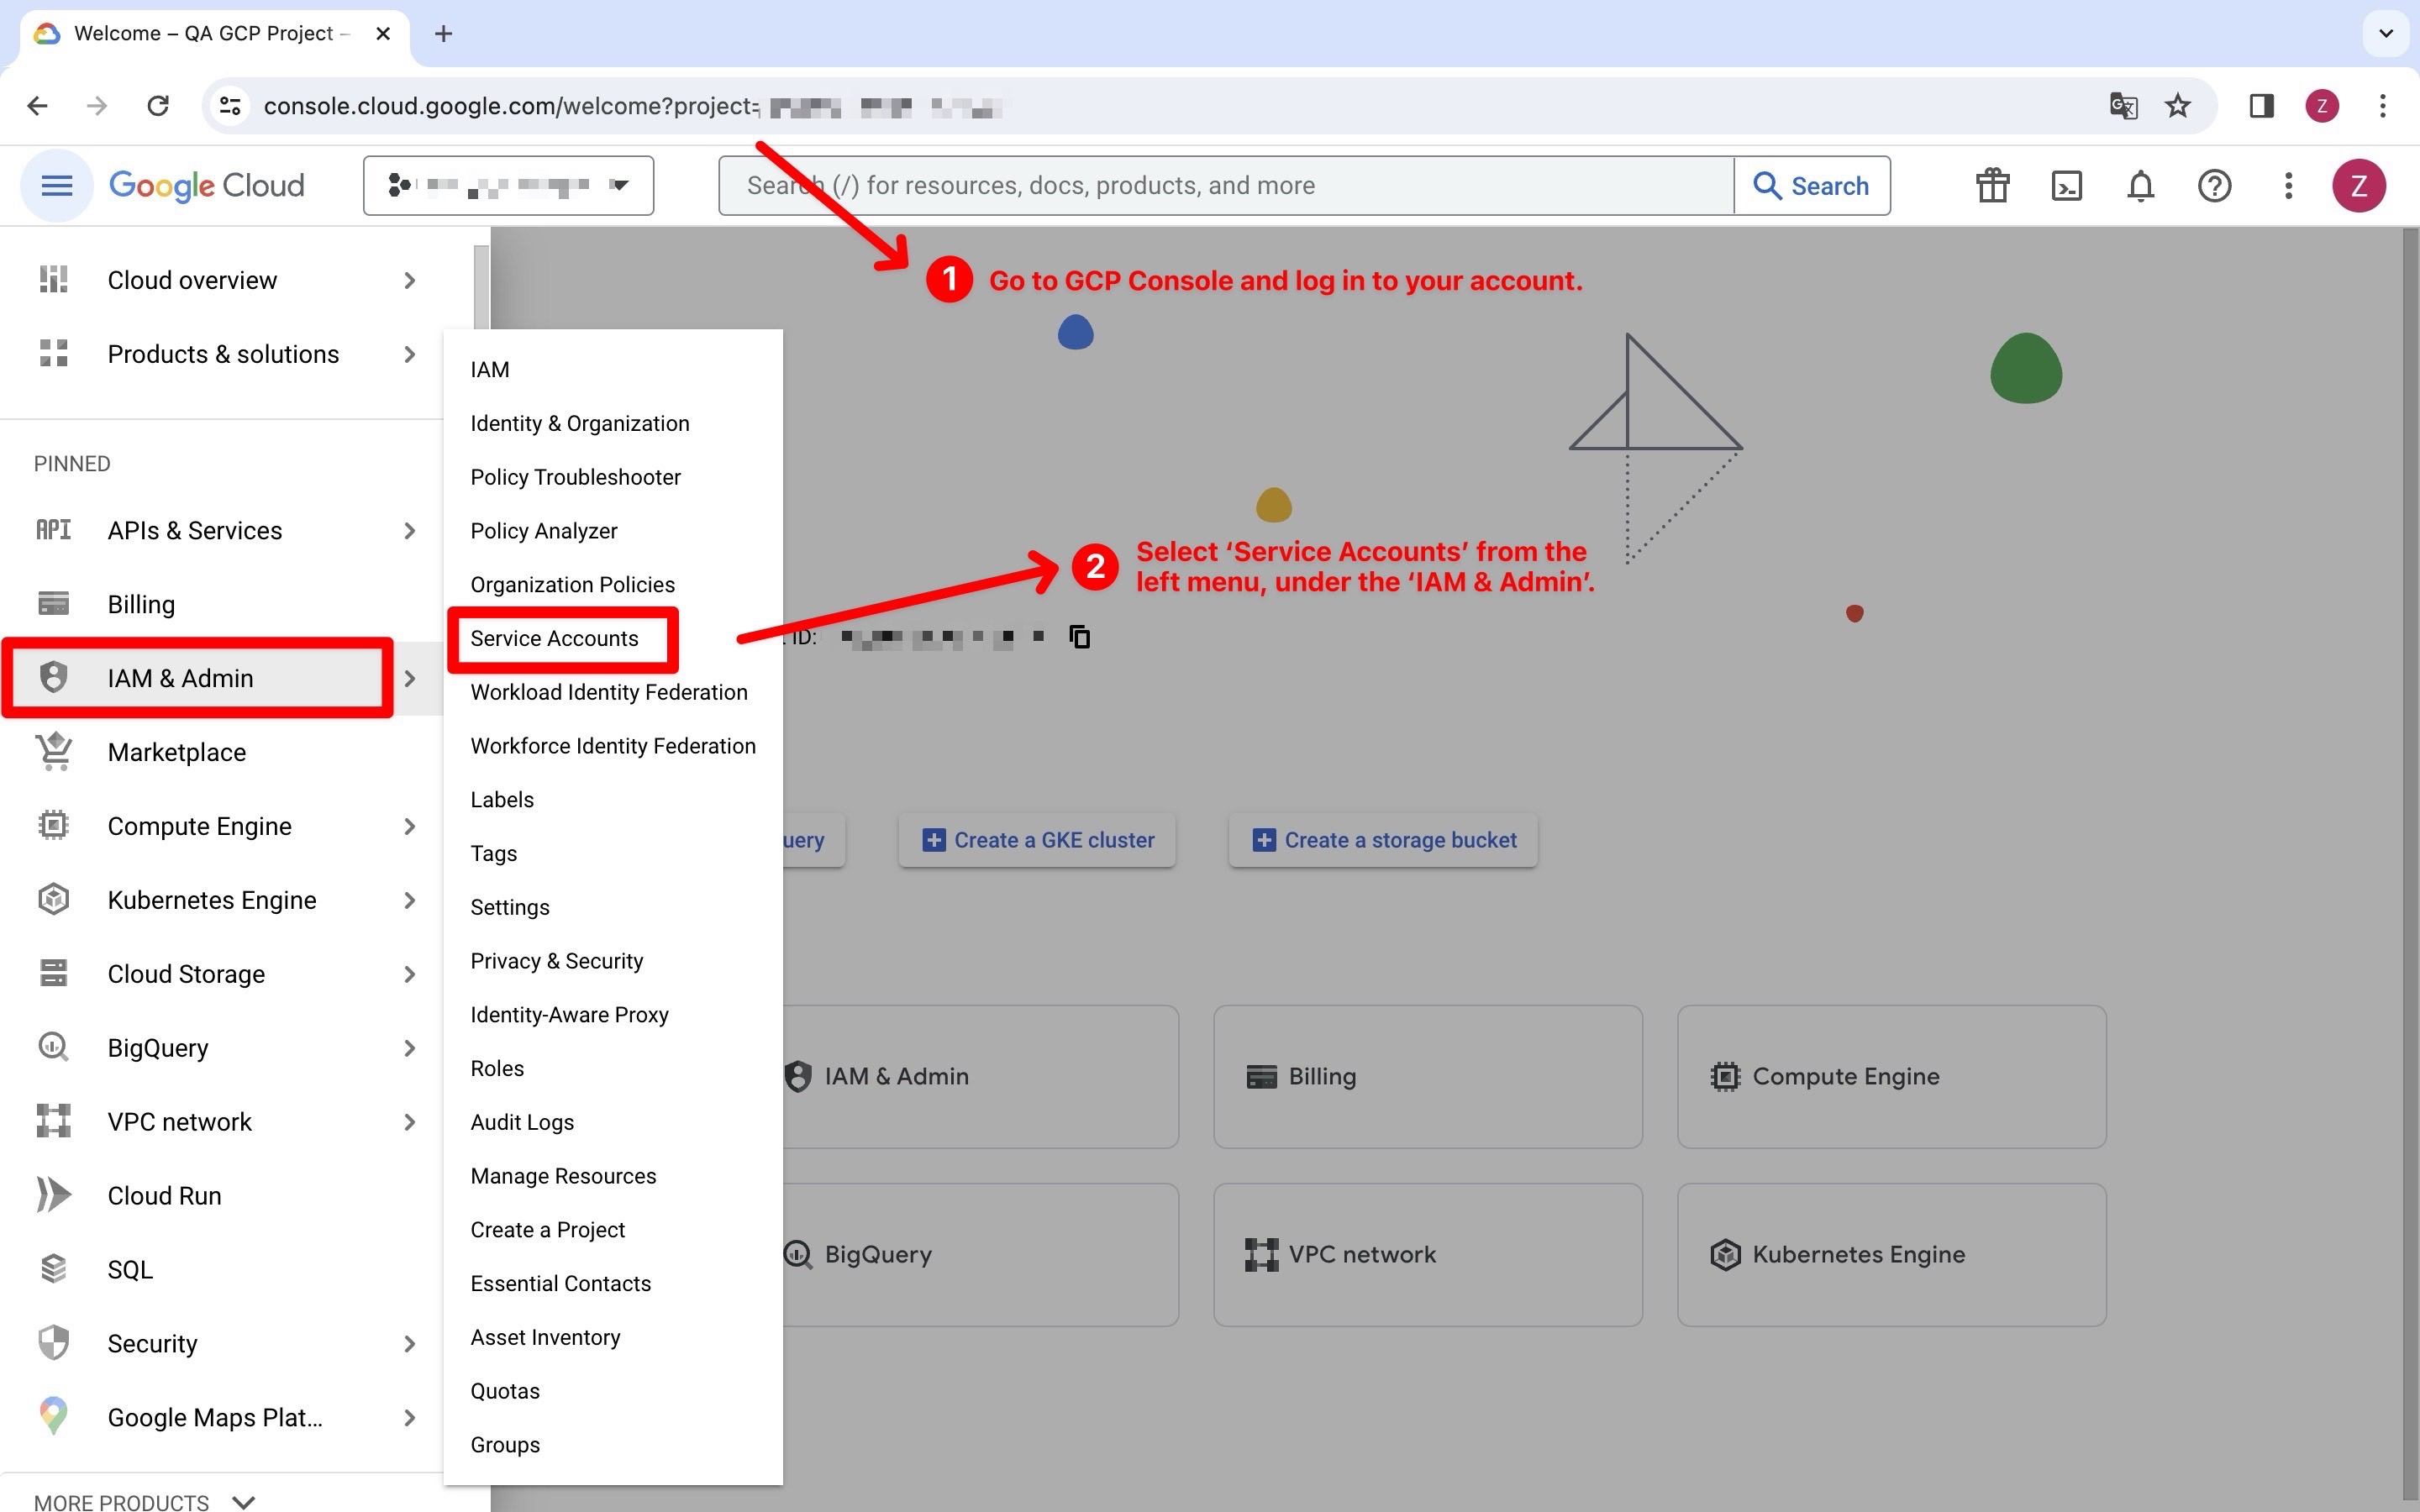Copy the project ID with copy icon
The height and width of the screenshot is (1512, 2420).
(x=1080, y=636)
